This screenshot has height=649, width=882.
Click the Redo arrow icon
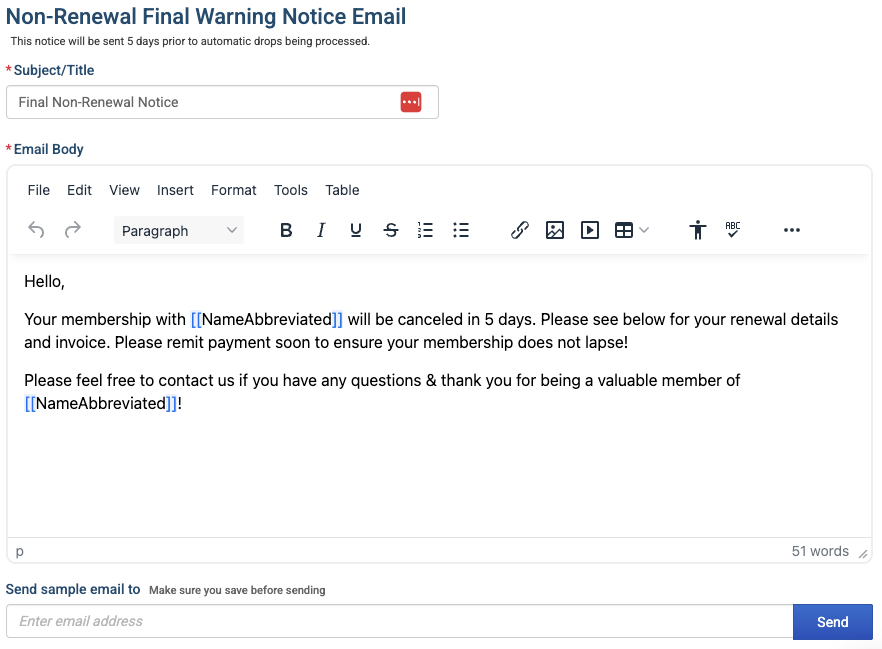tap(73, 230)
